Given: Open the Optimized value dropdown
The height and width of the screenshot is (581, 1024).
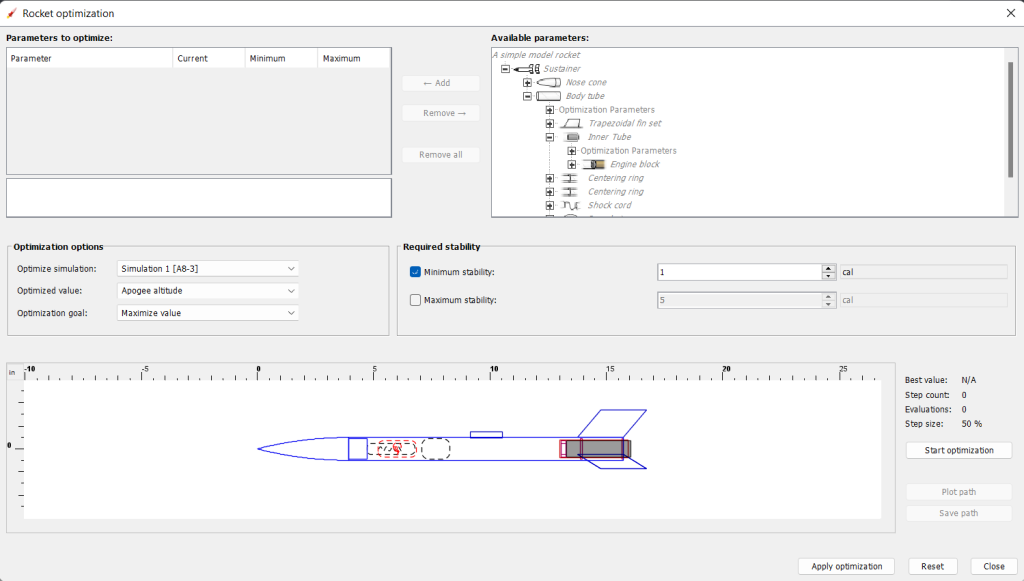Looking at the screenshot, I should click(x=208, y=291).
